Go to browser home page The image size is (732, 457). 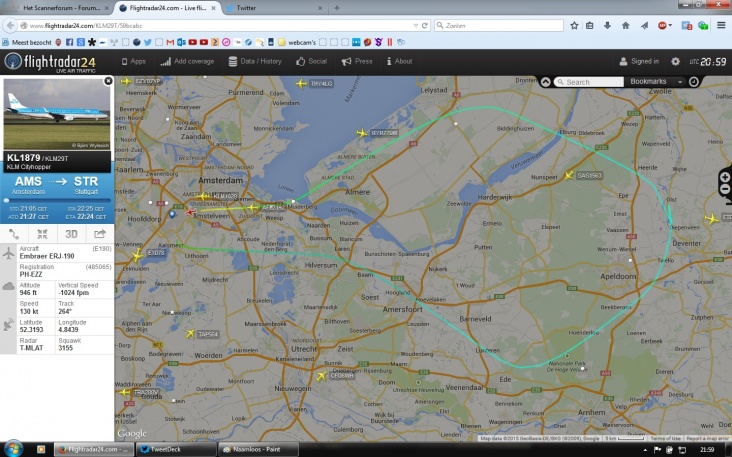[x=626, y=26]
